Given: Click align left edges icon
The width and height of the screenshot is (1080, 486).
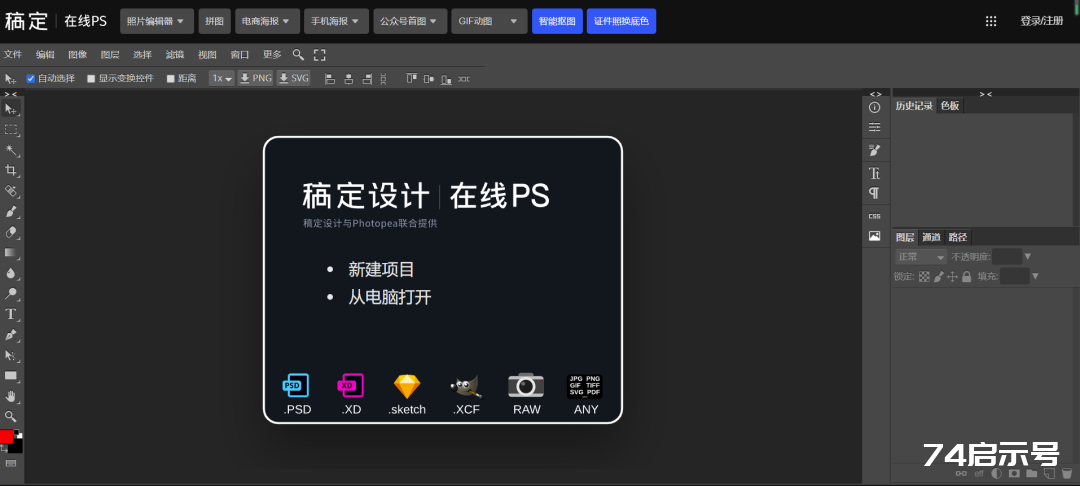Looking at the screenshot, I should pyautogui.click(x=330, y=78).
